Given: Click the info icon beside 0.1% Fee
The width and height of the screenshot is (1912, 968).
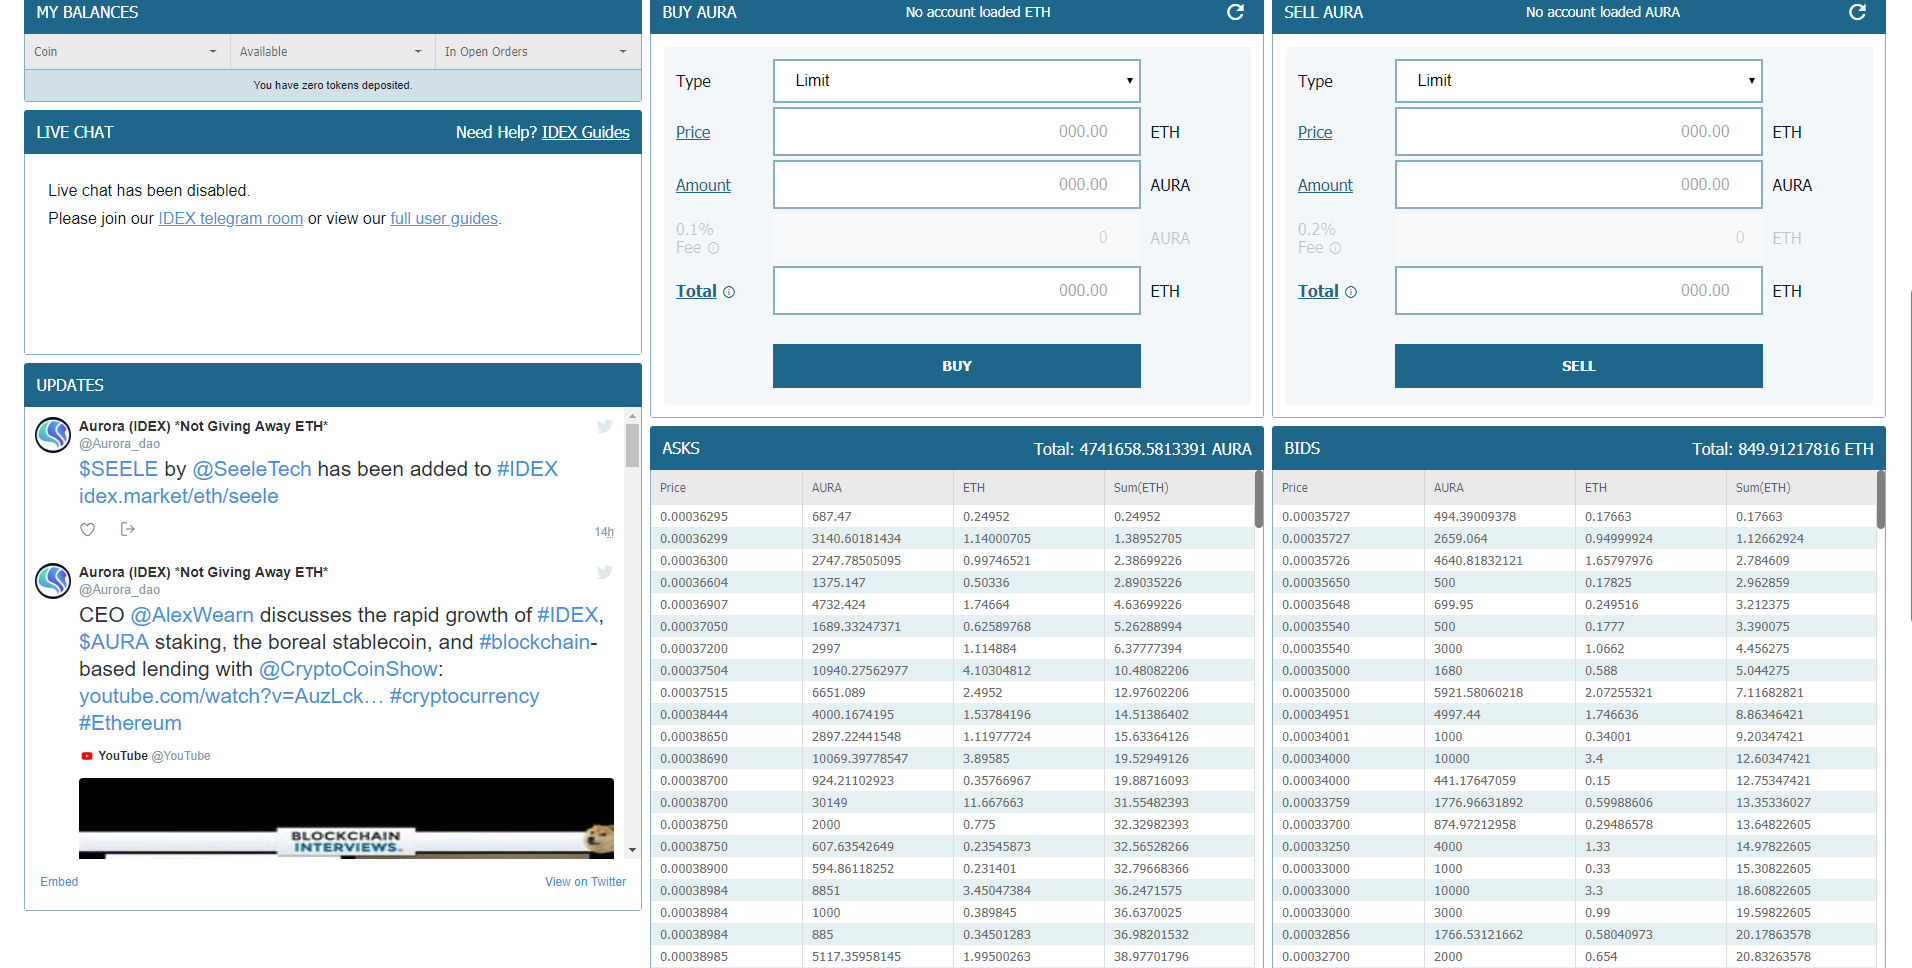Looking at the screenshot, I should coord(713,248).
